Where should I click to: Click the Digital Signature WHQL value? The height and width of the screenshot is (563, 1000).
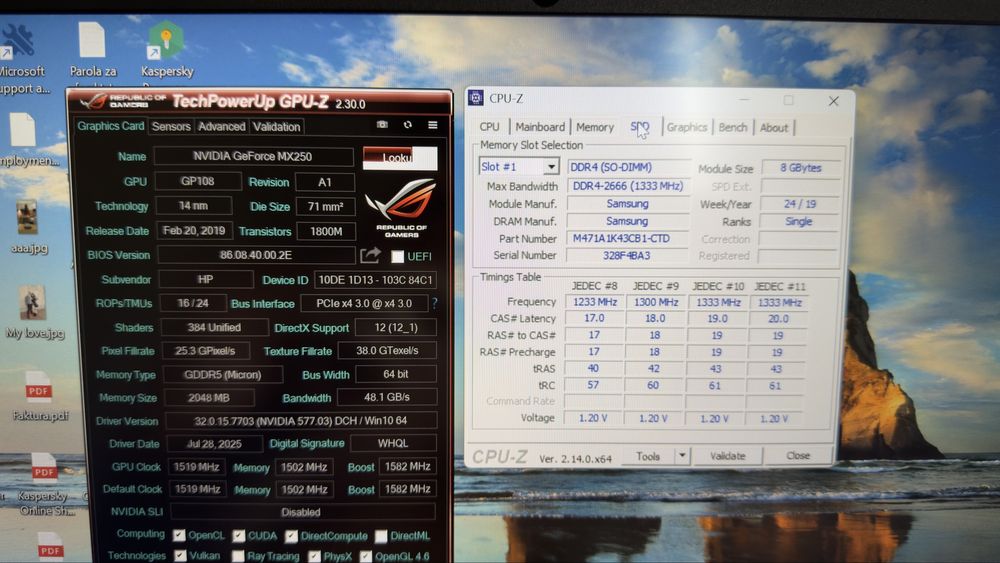click(x=393, y=443)
